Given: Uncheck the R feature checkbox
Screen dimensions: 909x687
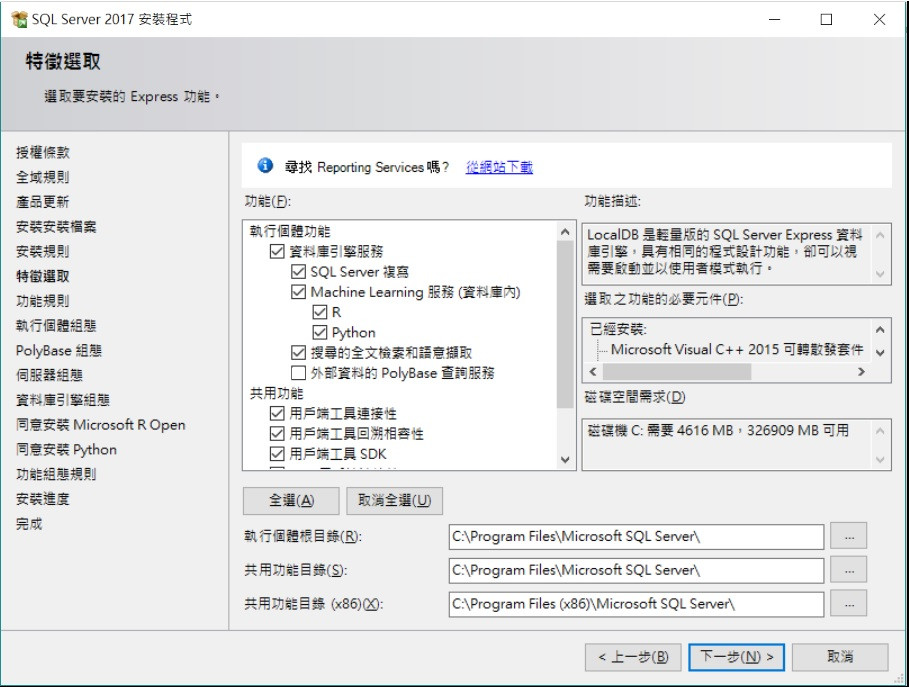Looking at the screenshot, I should click(x=319, y=312).
